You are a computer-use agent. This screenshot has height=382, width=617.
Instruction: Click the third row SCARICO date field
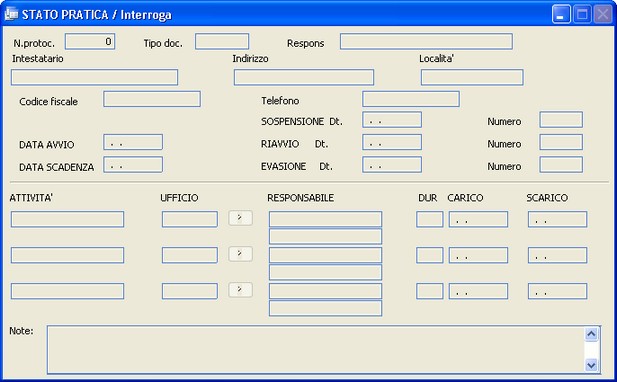558,291
